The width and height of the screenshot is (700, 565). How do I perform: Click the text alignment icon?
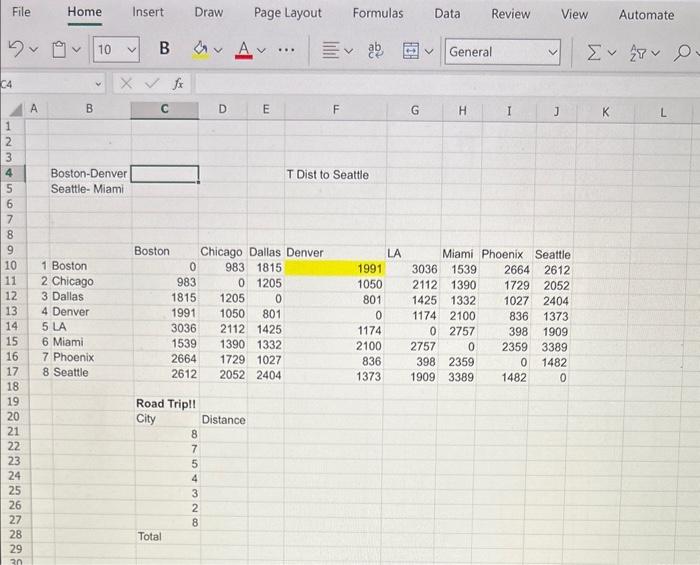click(x=330, y=50)
